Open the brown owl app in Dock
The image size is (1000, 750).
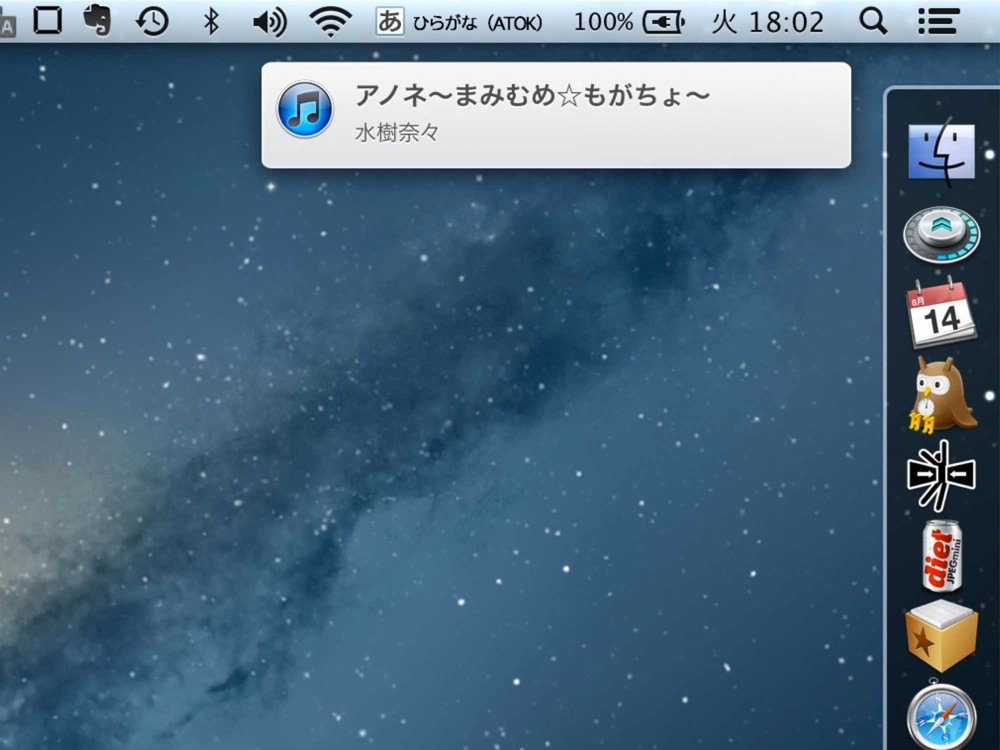pyautogui.click(x=941, y=395)
